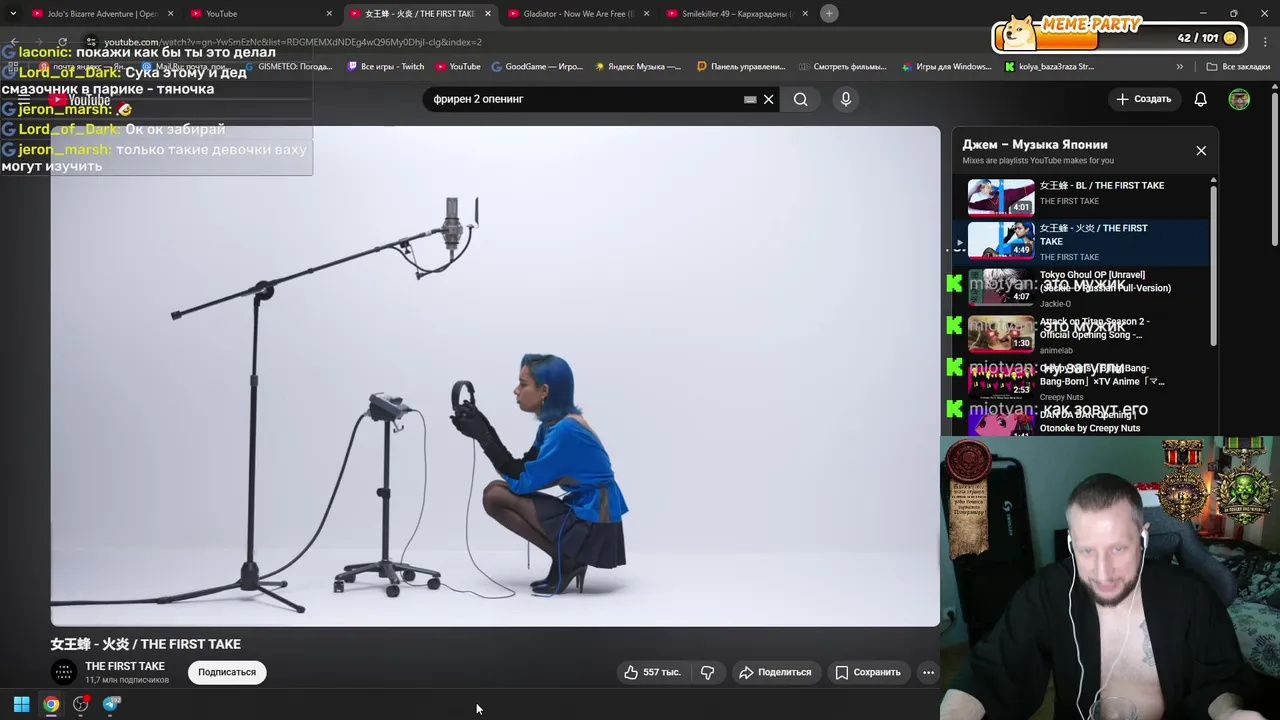
Task: Click the playlist panel scrollbar
Action: (1214, 265)
